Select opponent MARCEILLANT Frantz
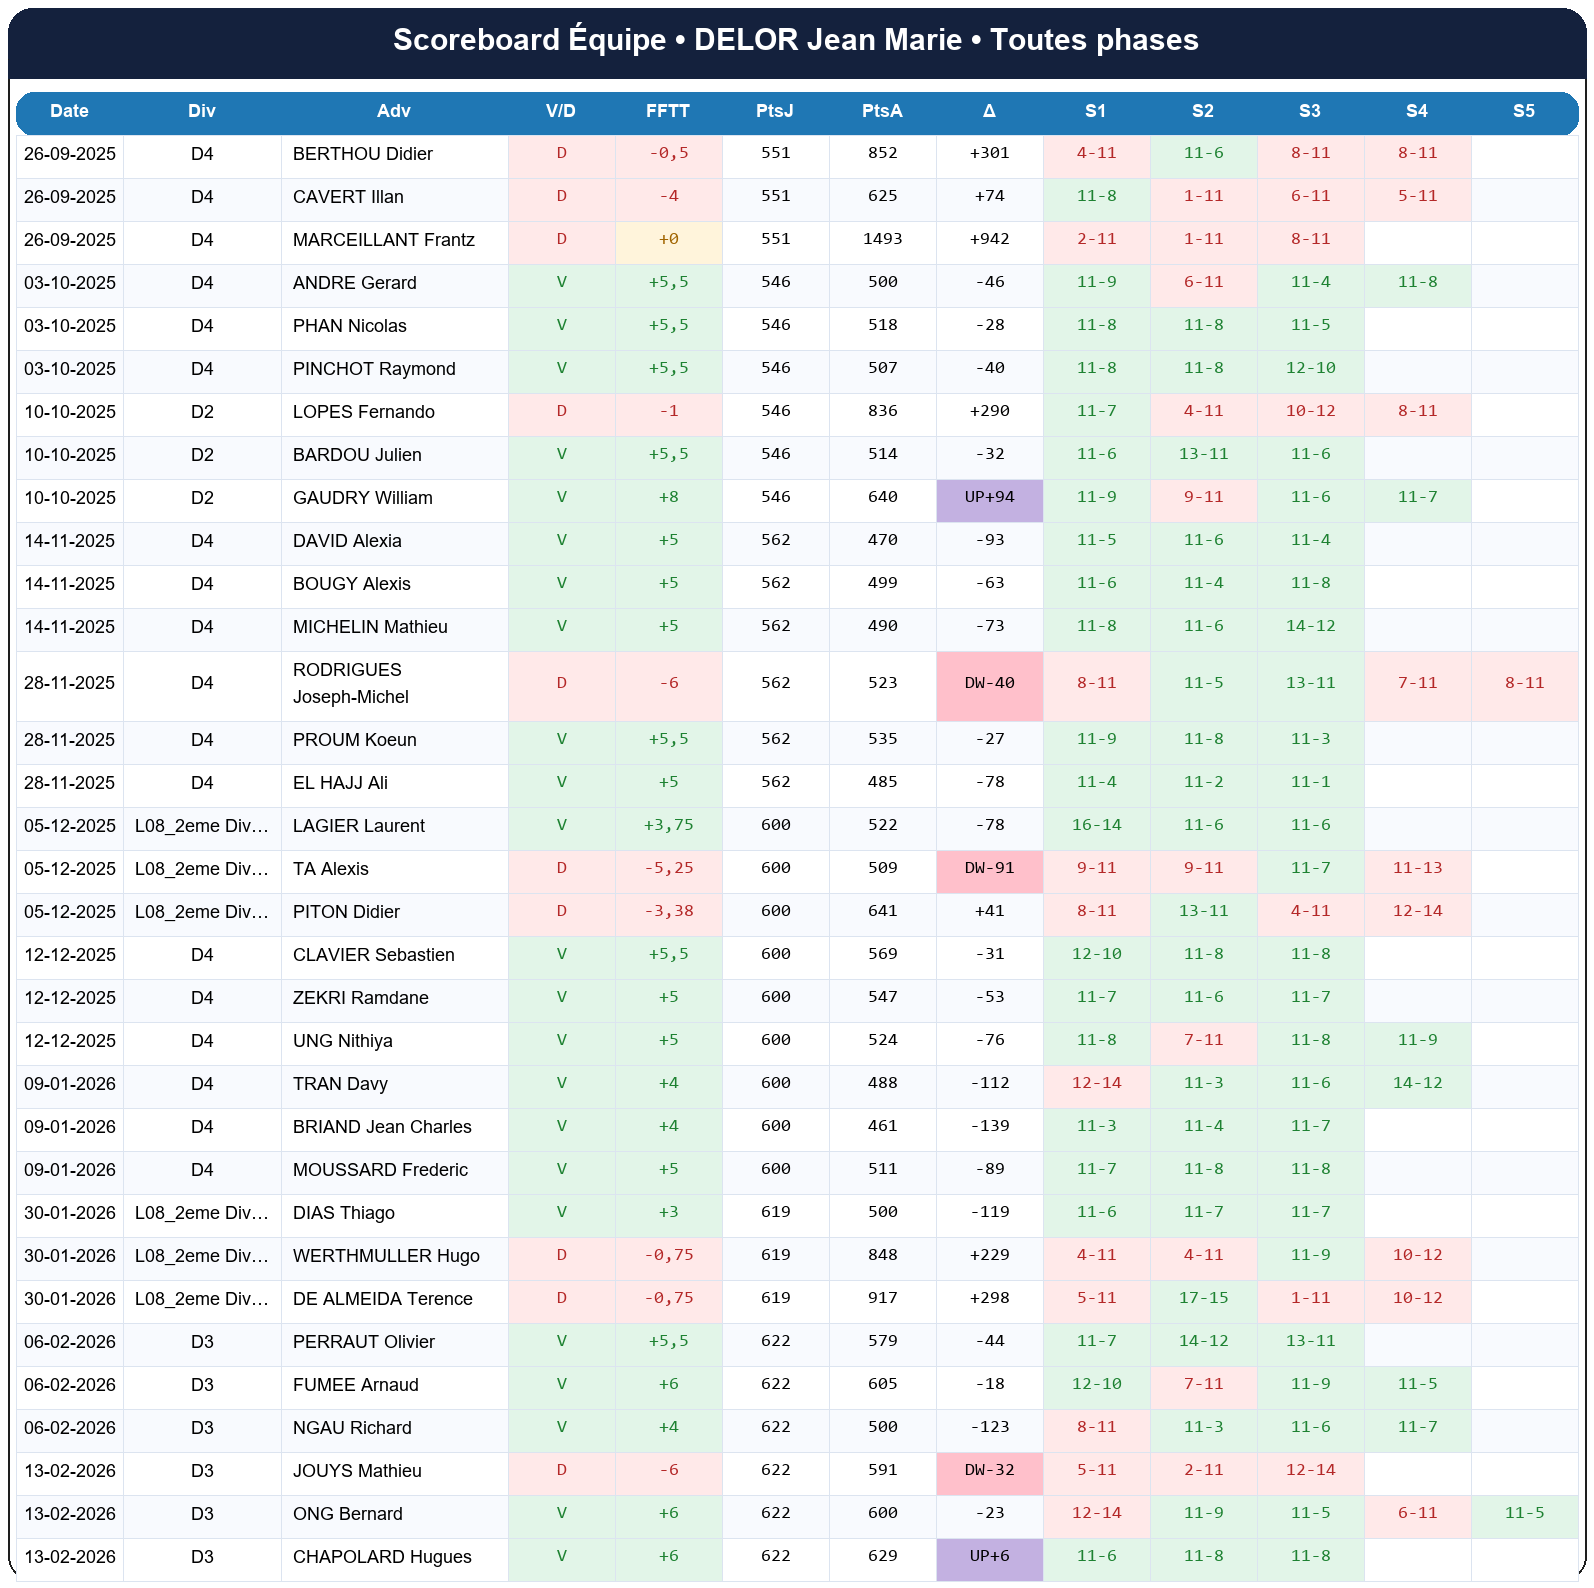The width and height of the screenshot is (1594, 1588). (x=383, y=240)
